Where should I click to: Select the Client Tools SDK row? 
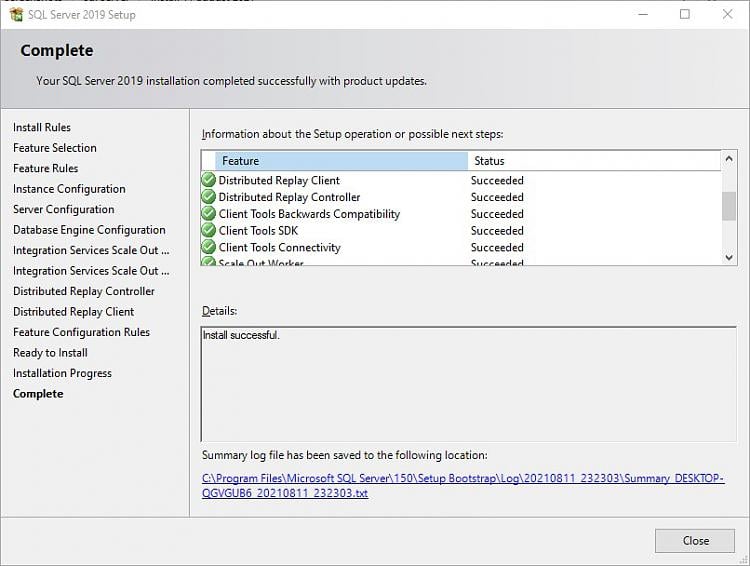(461, 231)
